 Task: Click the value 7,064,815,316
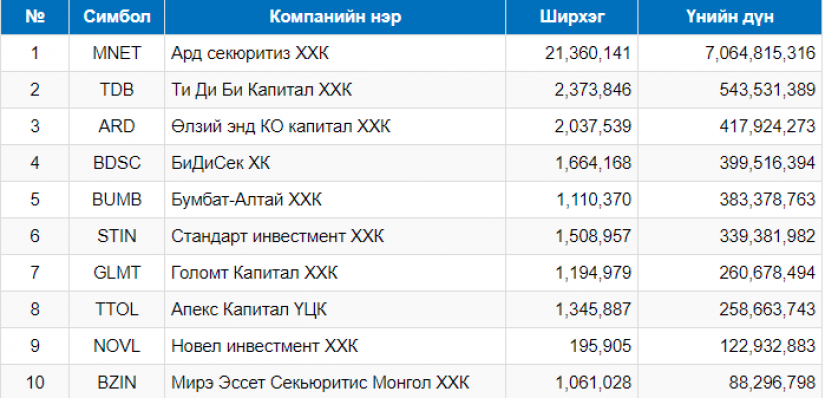pyautogui.click(x=760, y=53)
